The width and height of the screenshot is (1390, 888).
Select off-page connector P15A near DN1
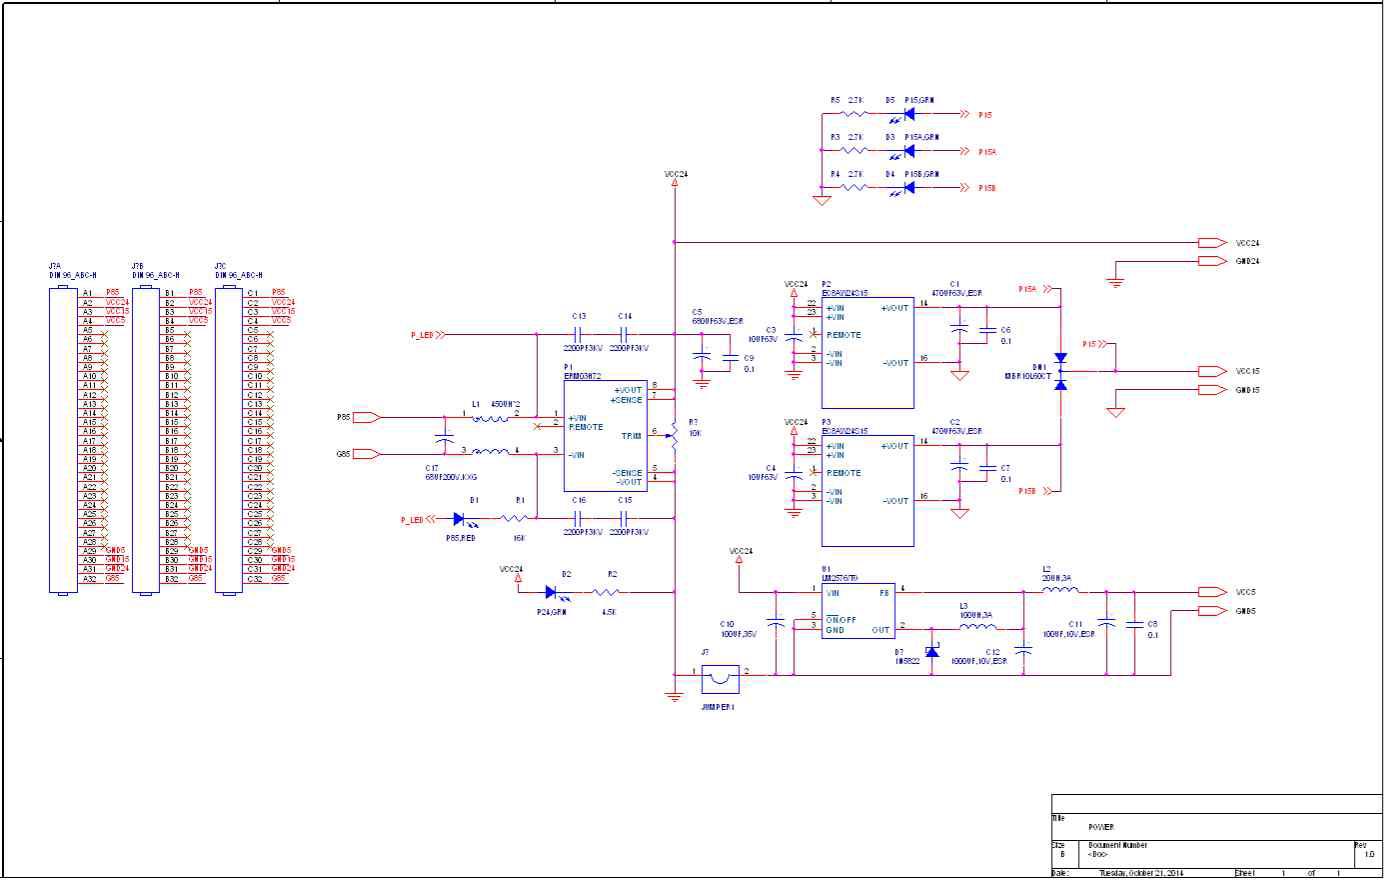pyautogui.click(x=1036, y=289)
